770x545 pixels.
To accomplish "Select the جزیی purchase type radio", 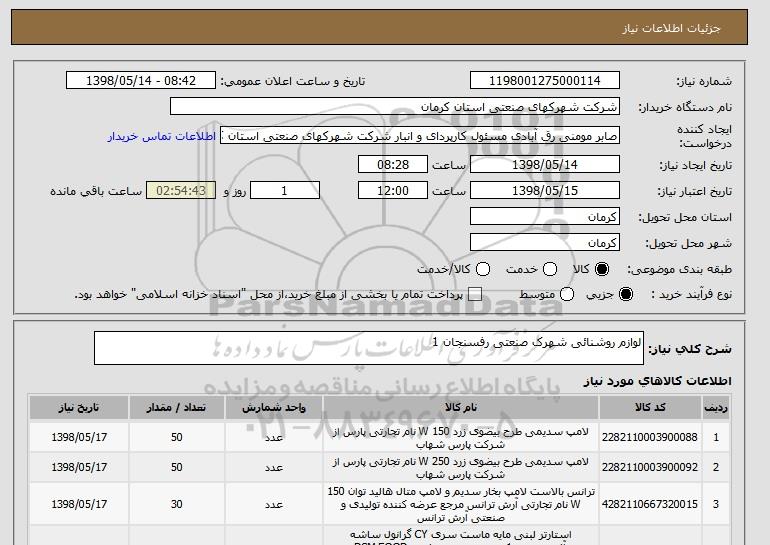I will pos(626,294).
